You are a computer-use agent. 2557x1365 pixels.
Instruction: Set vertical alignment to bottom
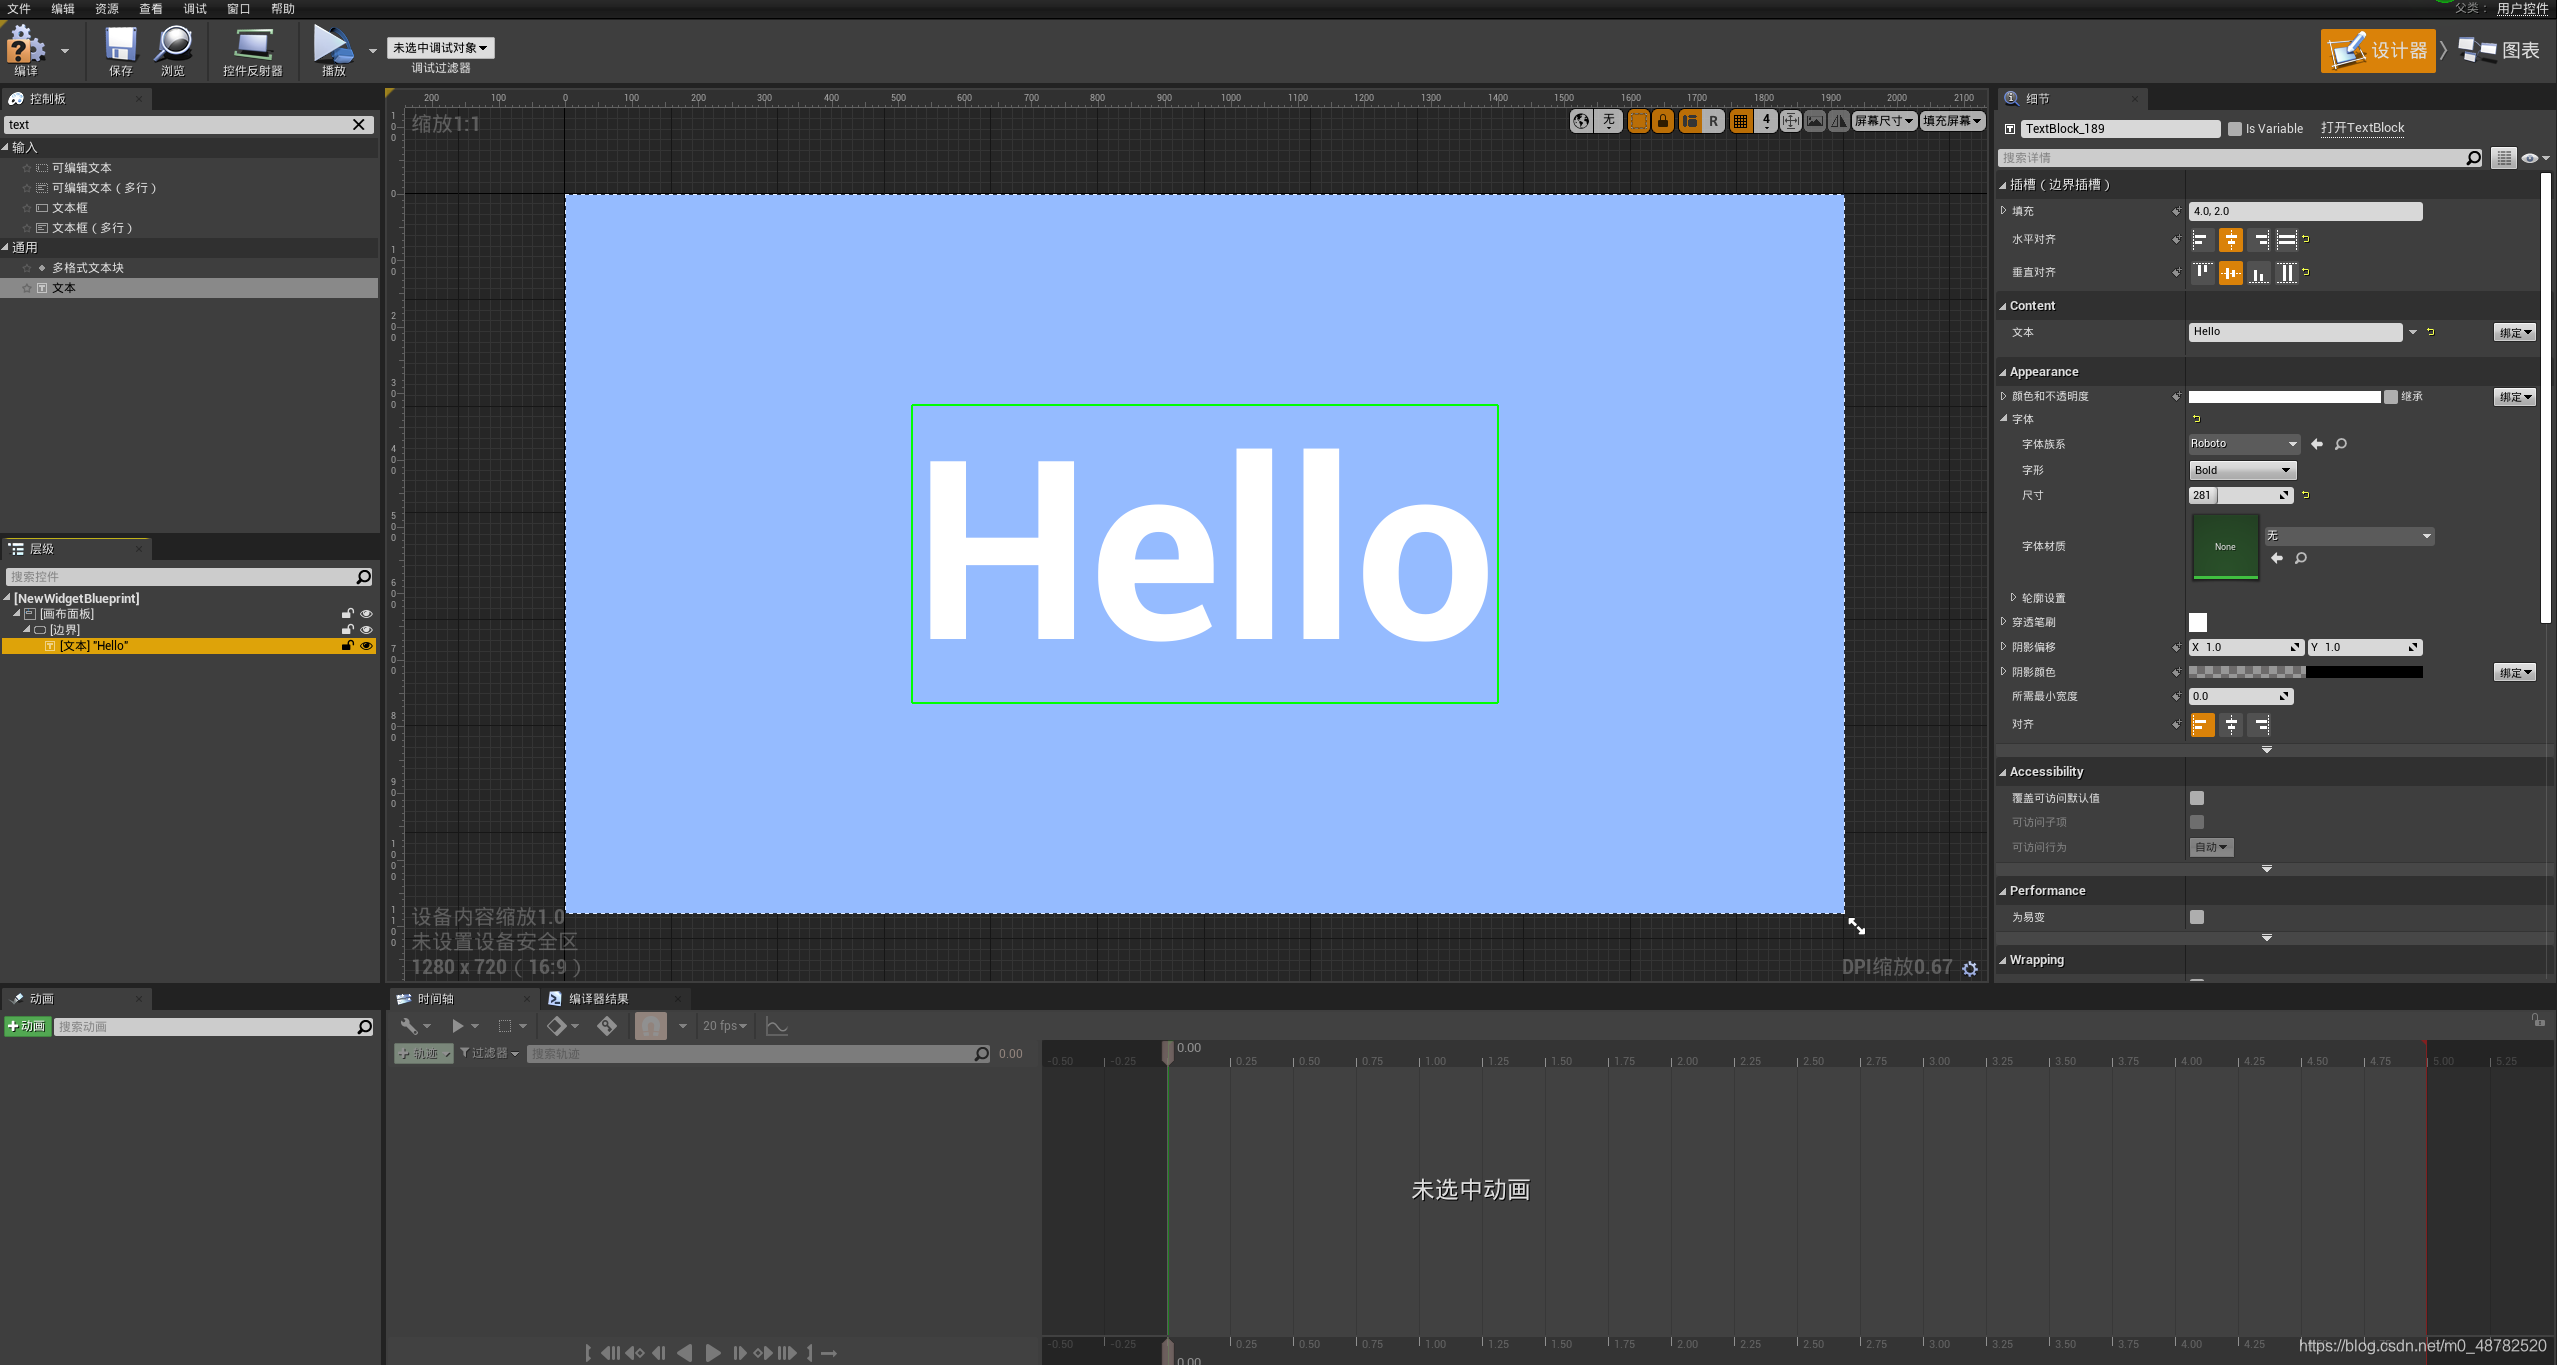(2259, 273)
